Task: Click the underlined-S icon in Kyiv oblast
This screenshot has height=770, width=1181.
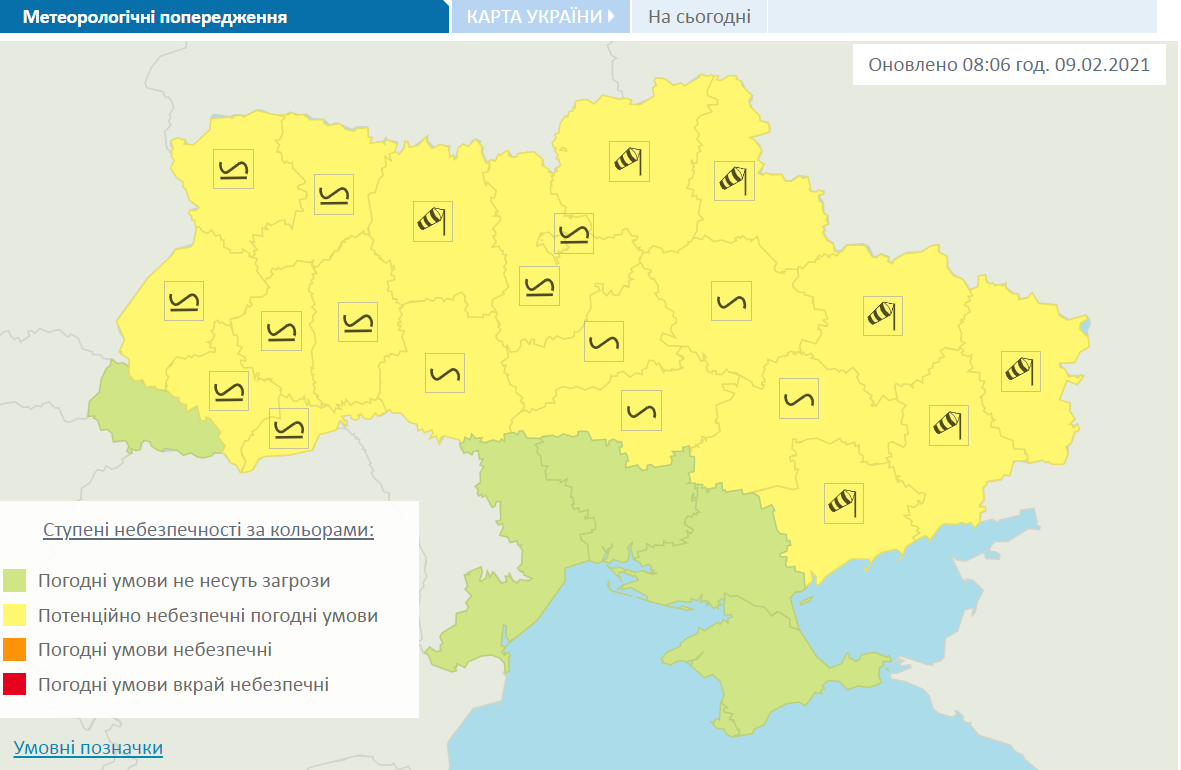Action: click(539, 286)
